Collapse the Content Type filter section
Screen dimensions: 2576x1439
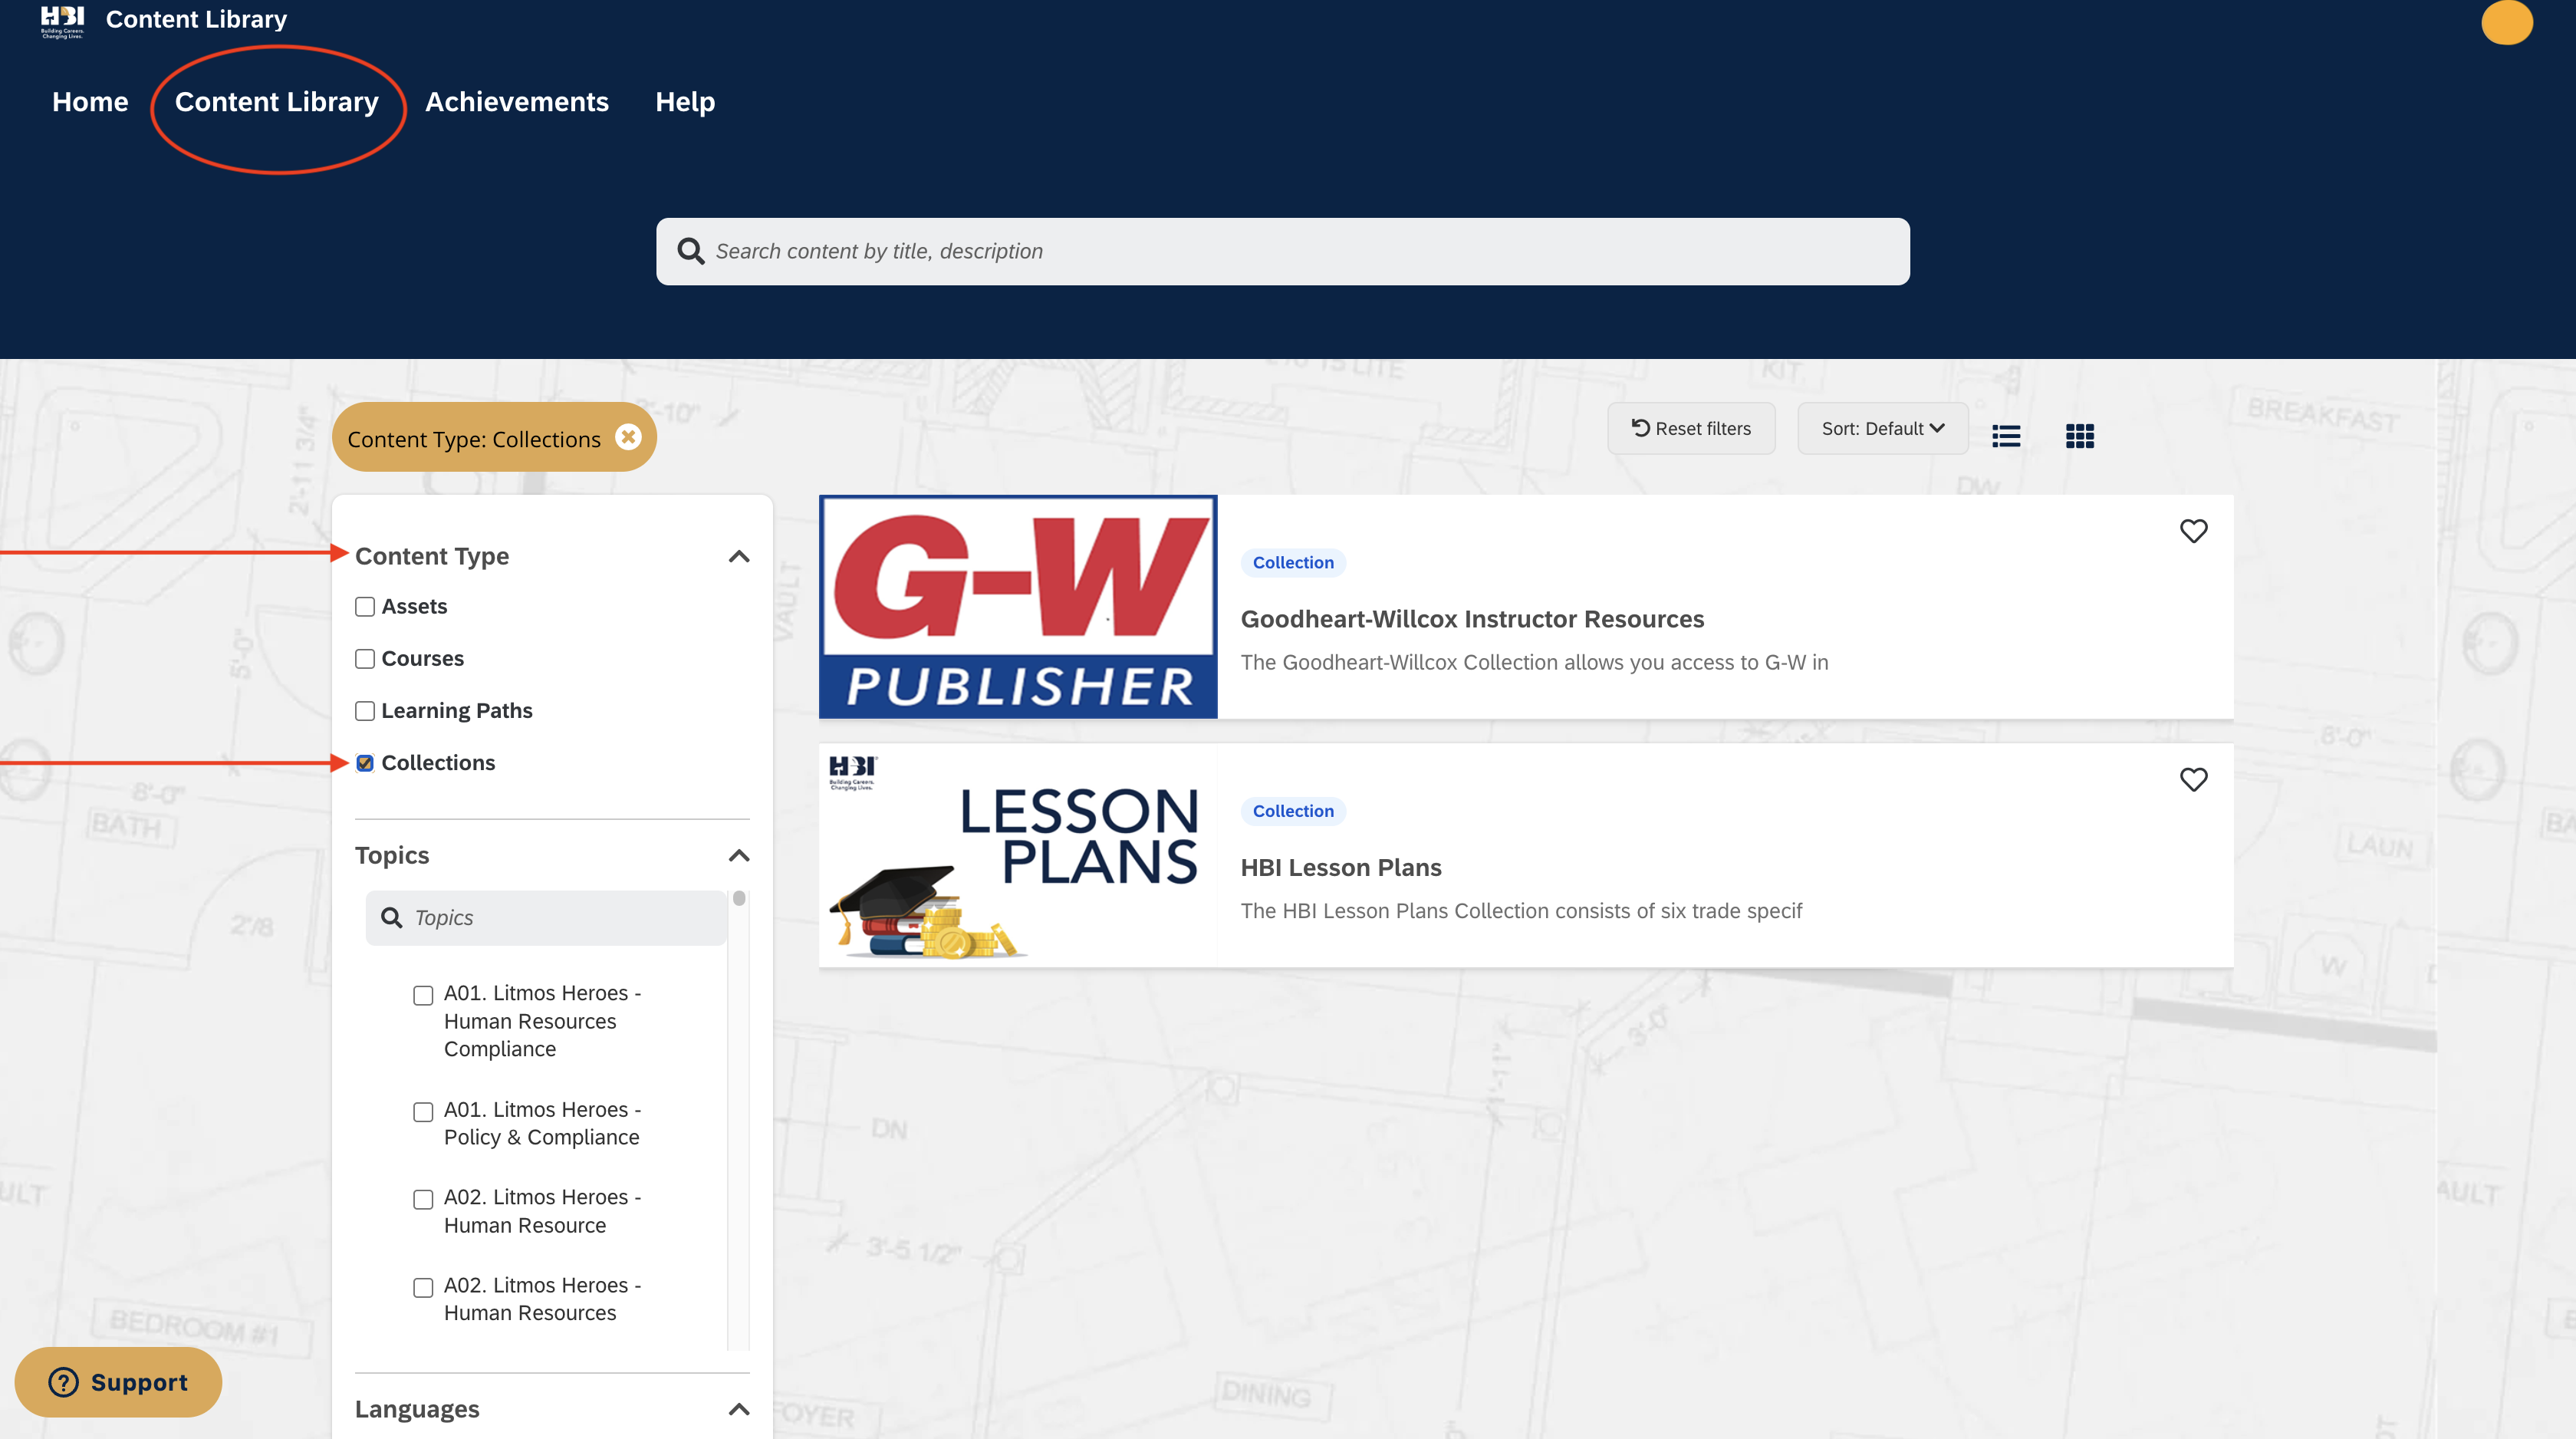coord(739,556)
